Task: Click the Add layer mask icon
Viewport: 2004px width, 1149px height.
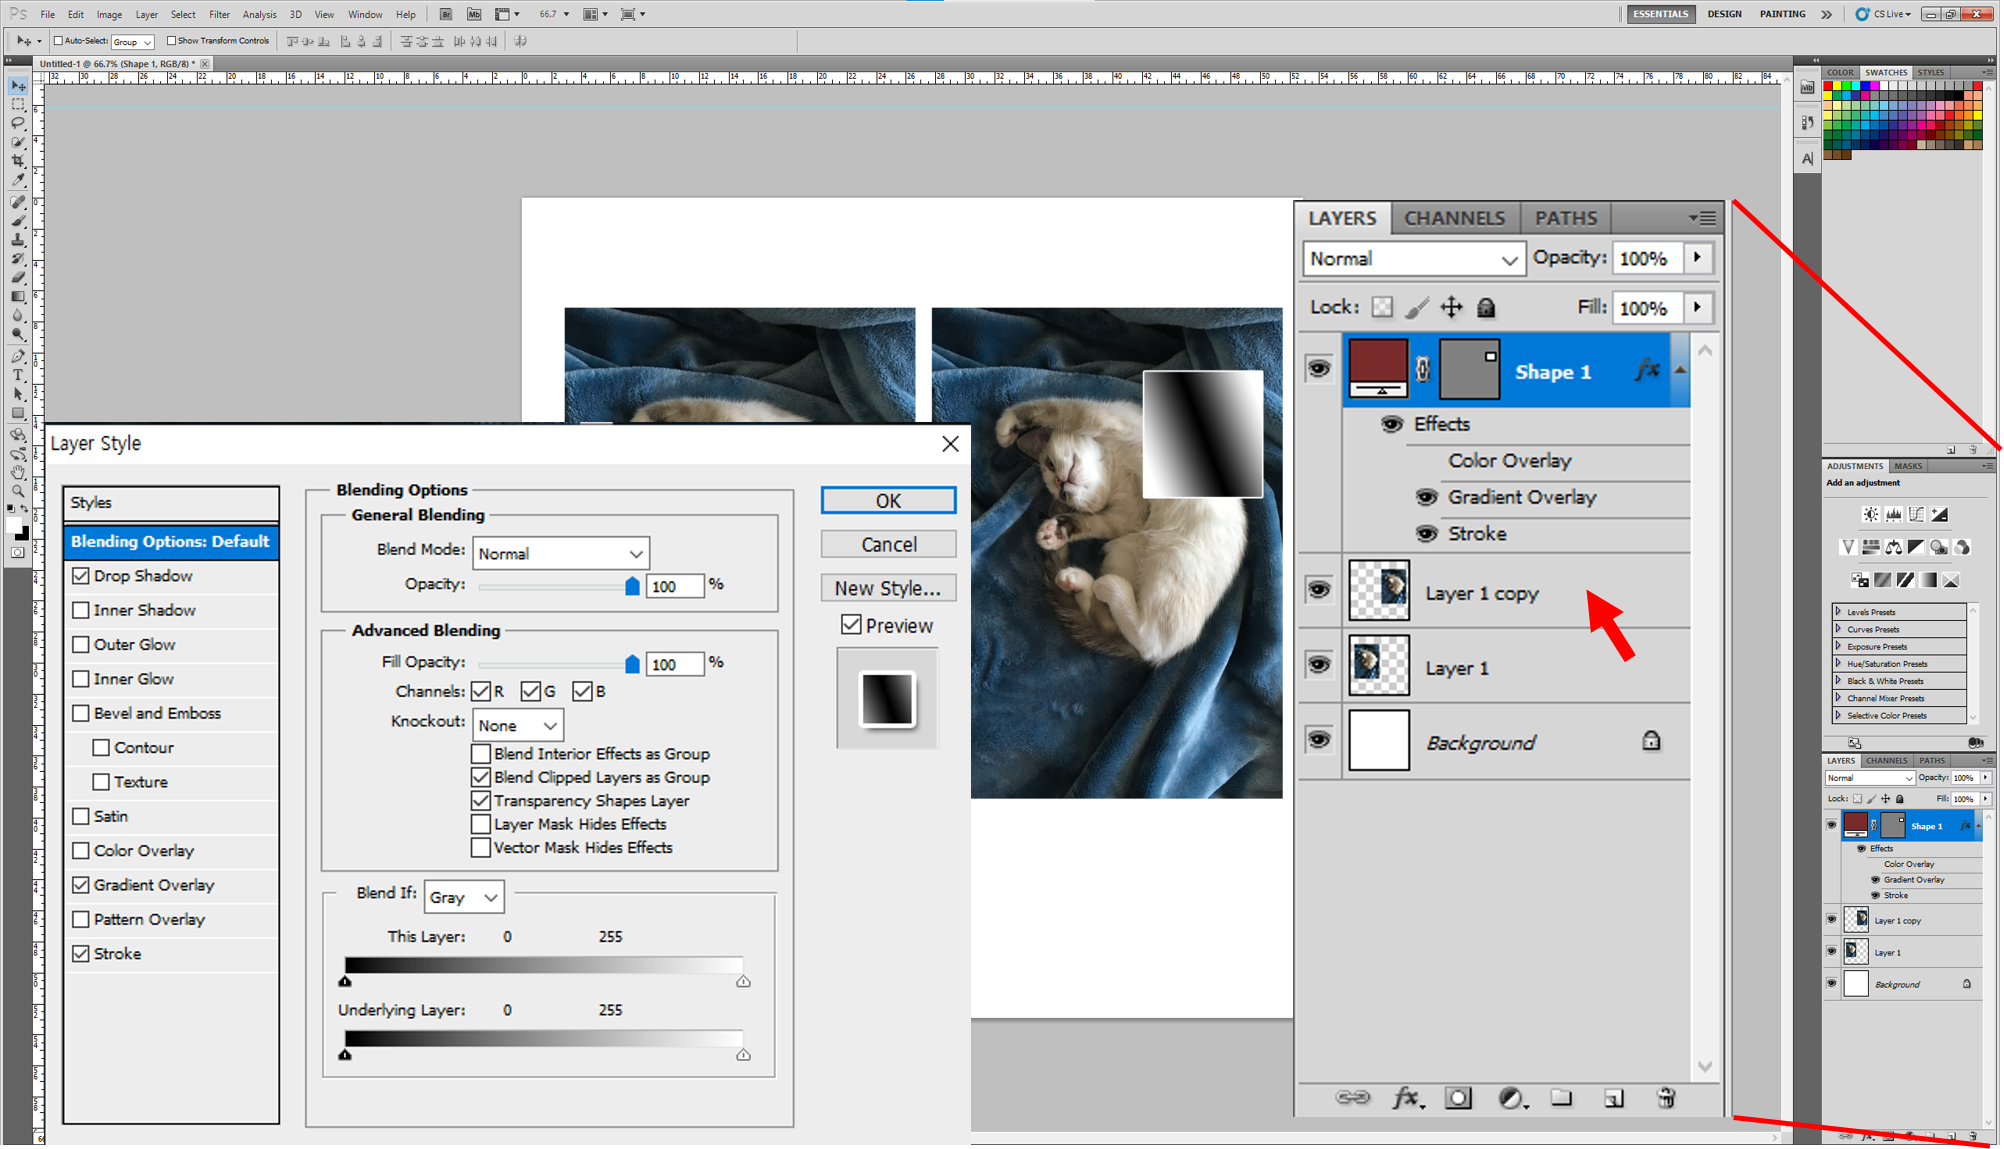Action: [1458, 1098]
